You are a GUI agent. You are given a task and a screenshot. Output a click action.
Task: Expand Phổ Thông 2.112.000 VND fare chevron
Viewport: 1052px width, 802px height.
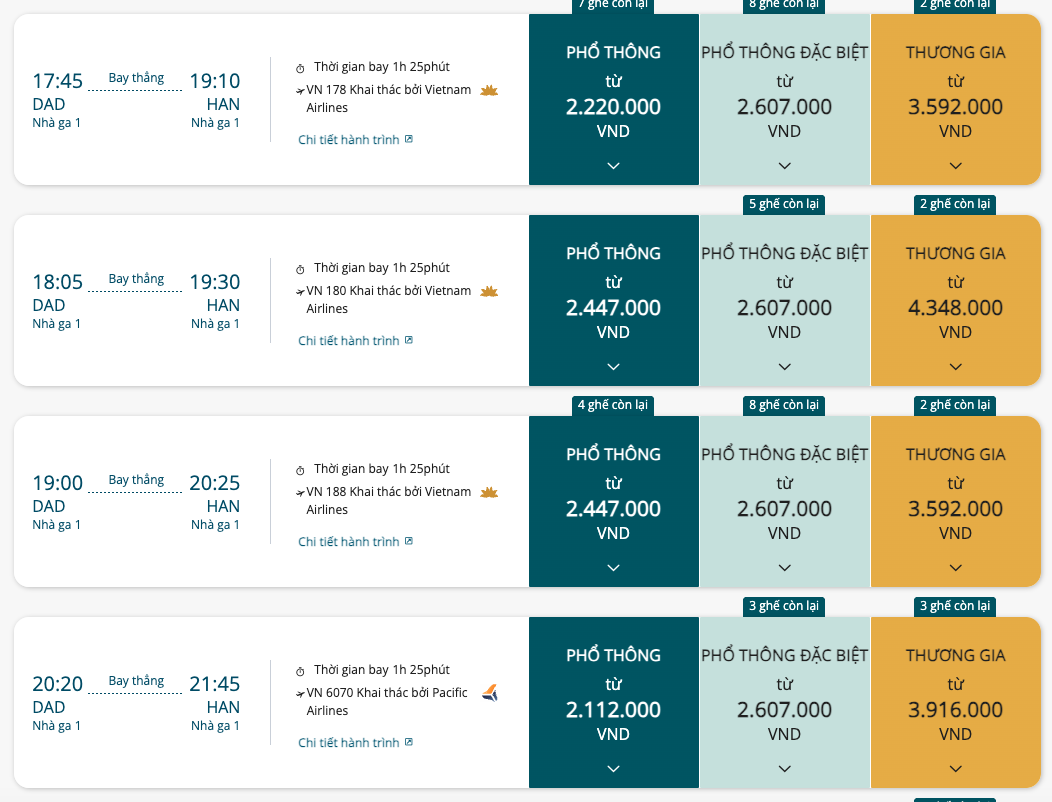click(613, 768)
